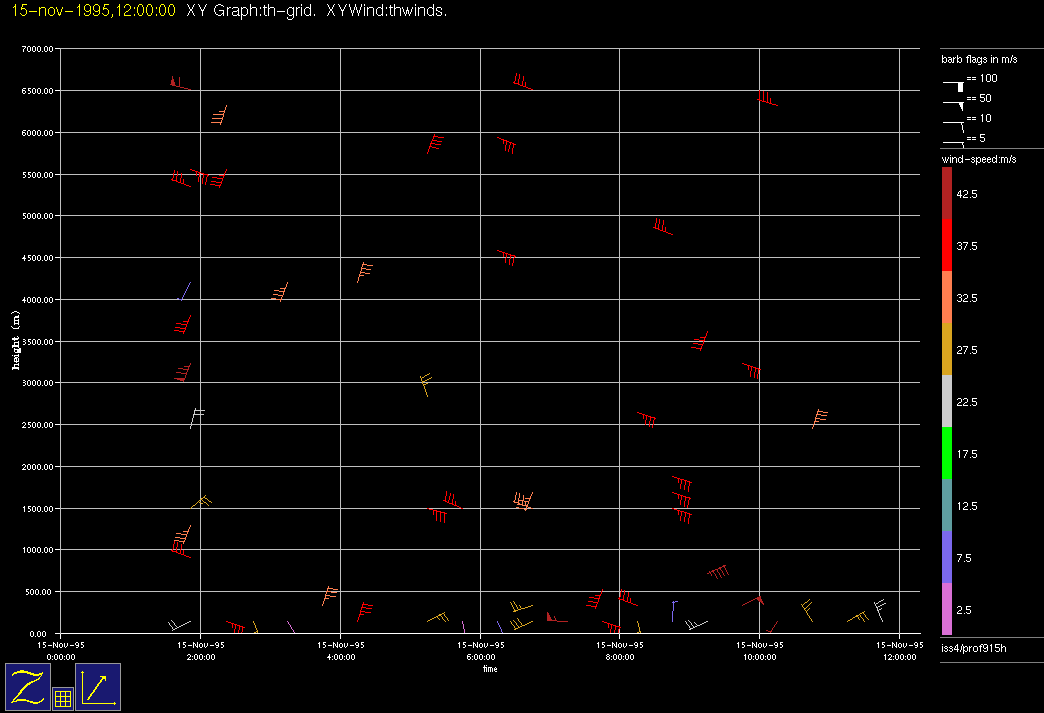1044x713 pixels.
Task: Click the 'wind-speed:m/s' legend heading
Action: click(978, 159)
